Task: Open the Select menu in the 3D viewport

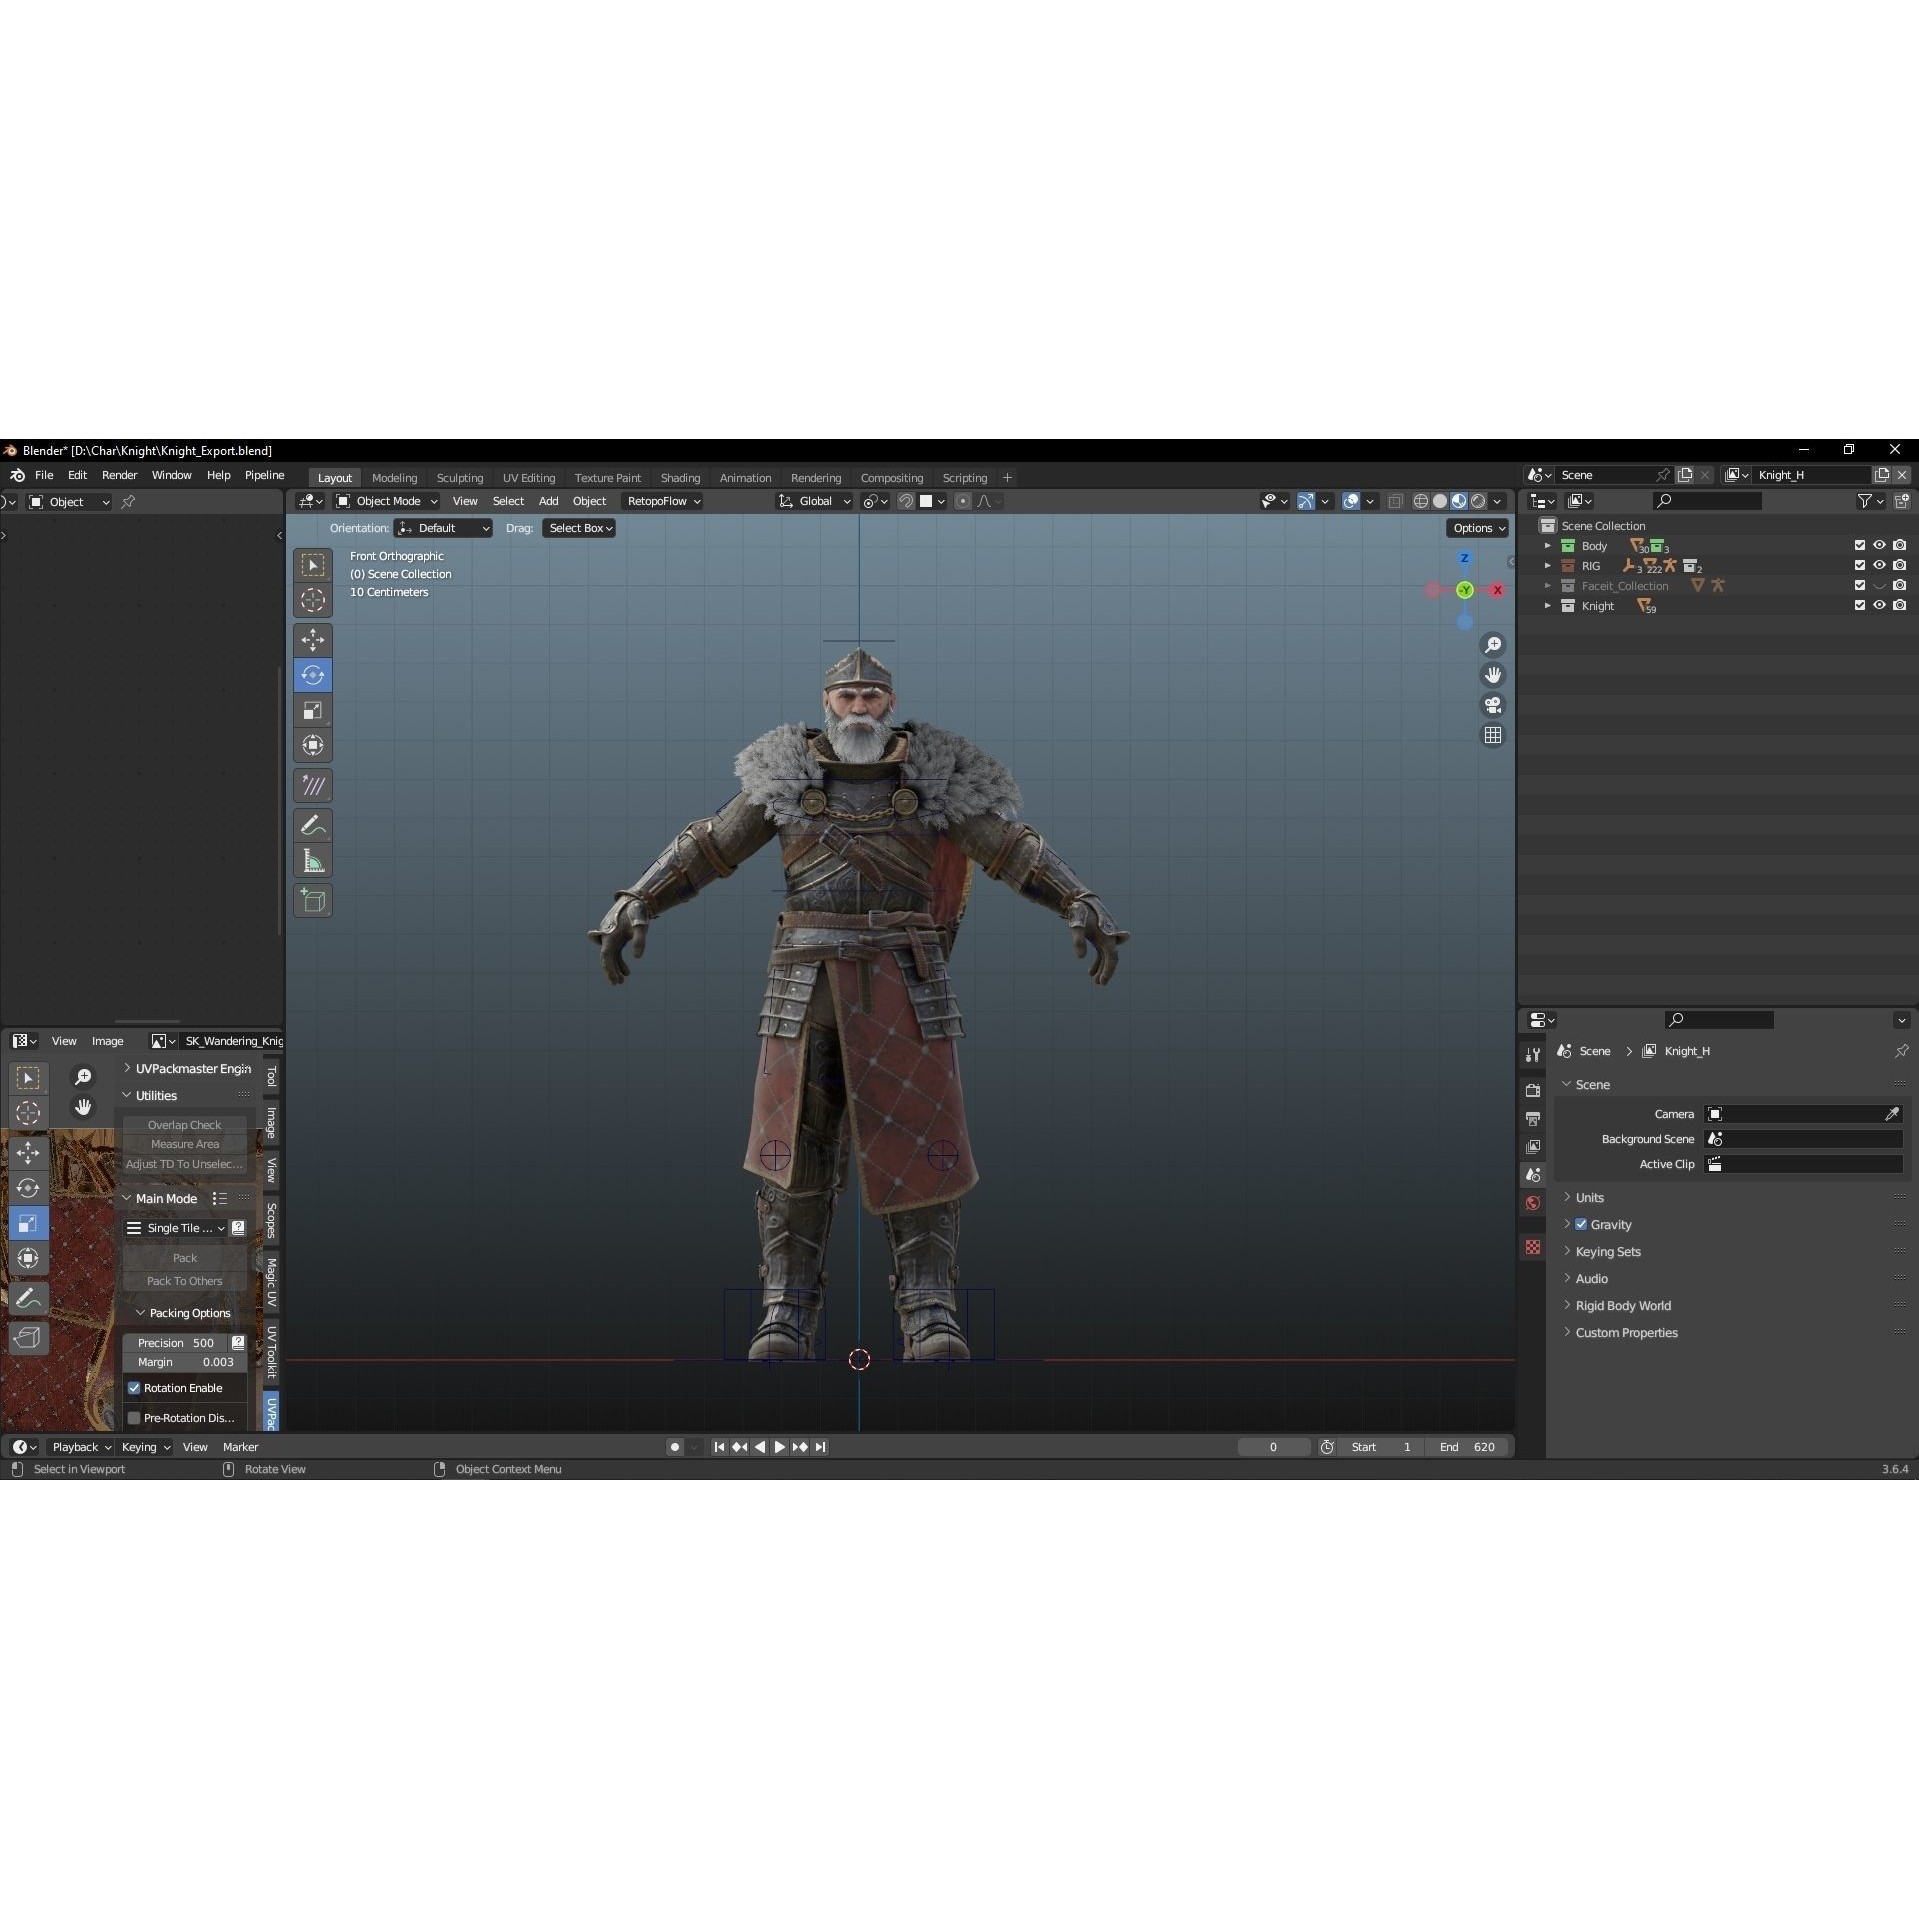Action: [x=508, y=501]
